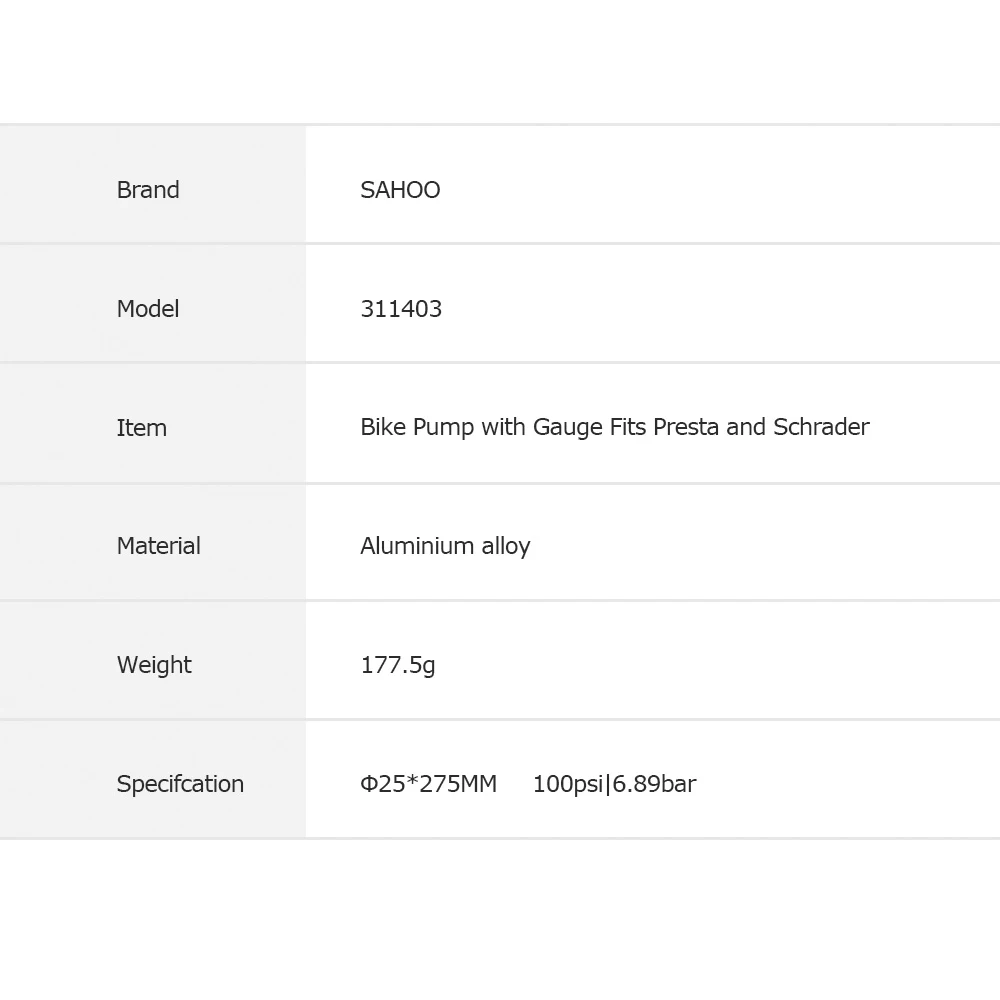The width and height of the screenshot is (1000, 1000).
Task: Click the 100psi pressure value
Action: point(567,784)
